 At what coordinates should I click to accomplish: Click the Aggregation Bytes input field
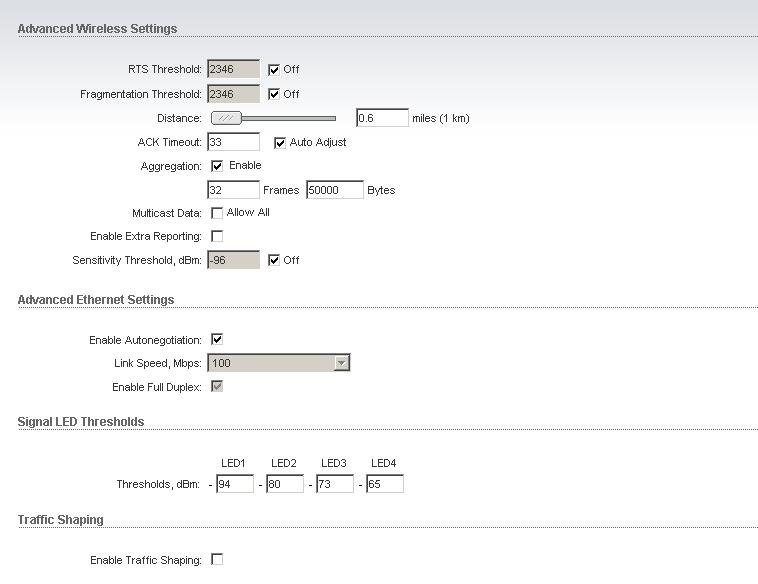335,190
